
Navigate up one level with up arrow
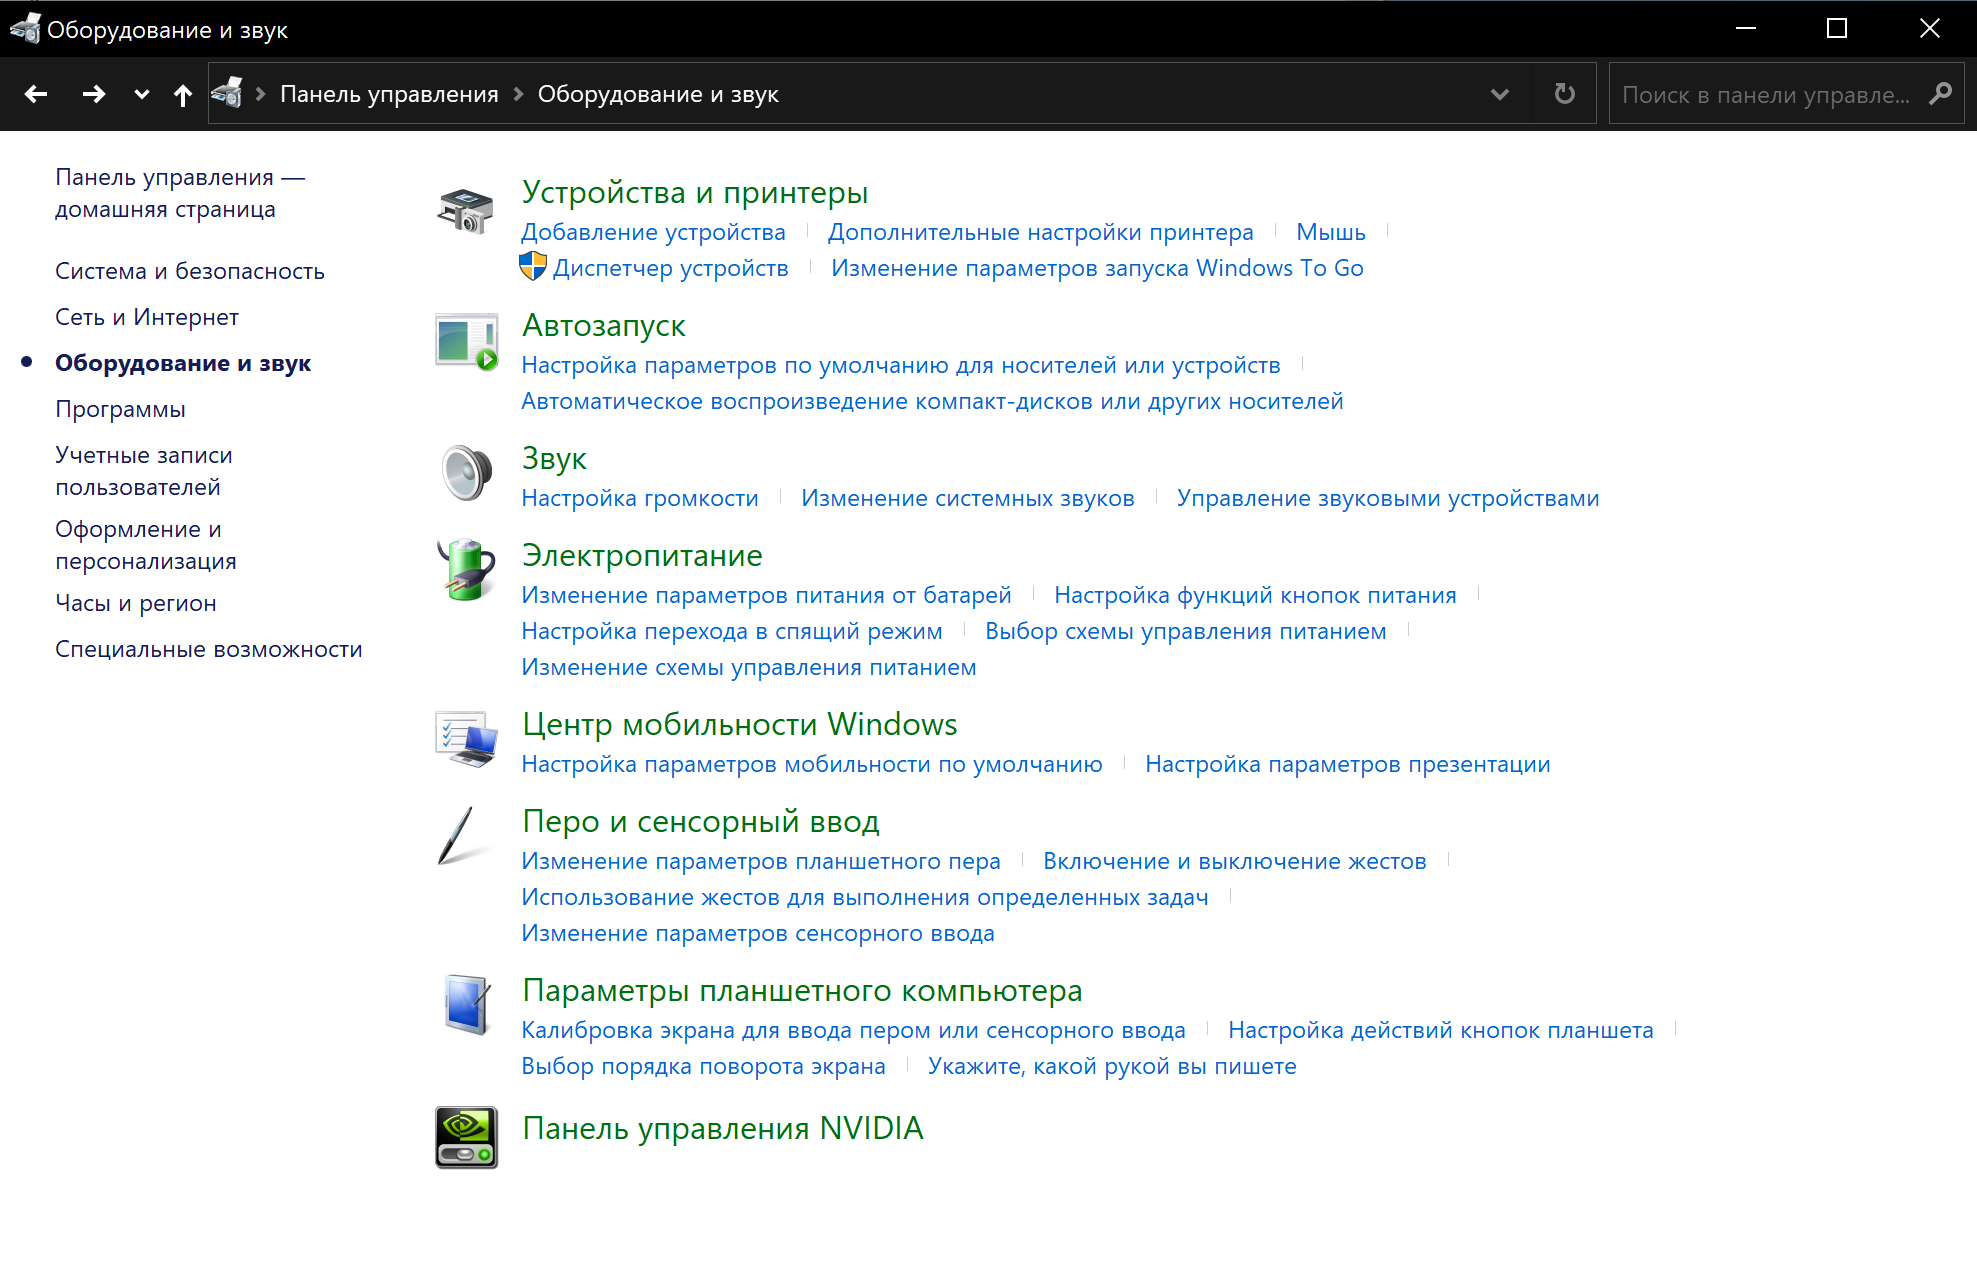coord(182,95)
